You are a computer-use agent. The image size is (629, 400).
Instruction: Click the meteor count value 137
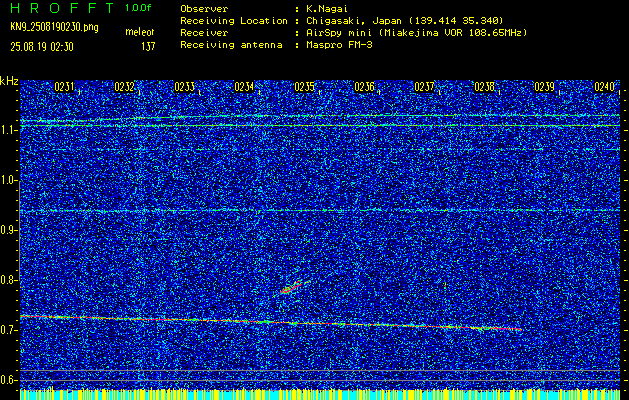148,47
